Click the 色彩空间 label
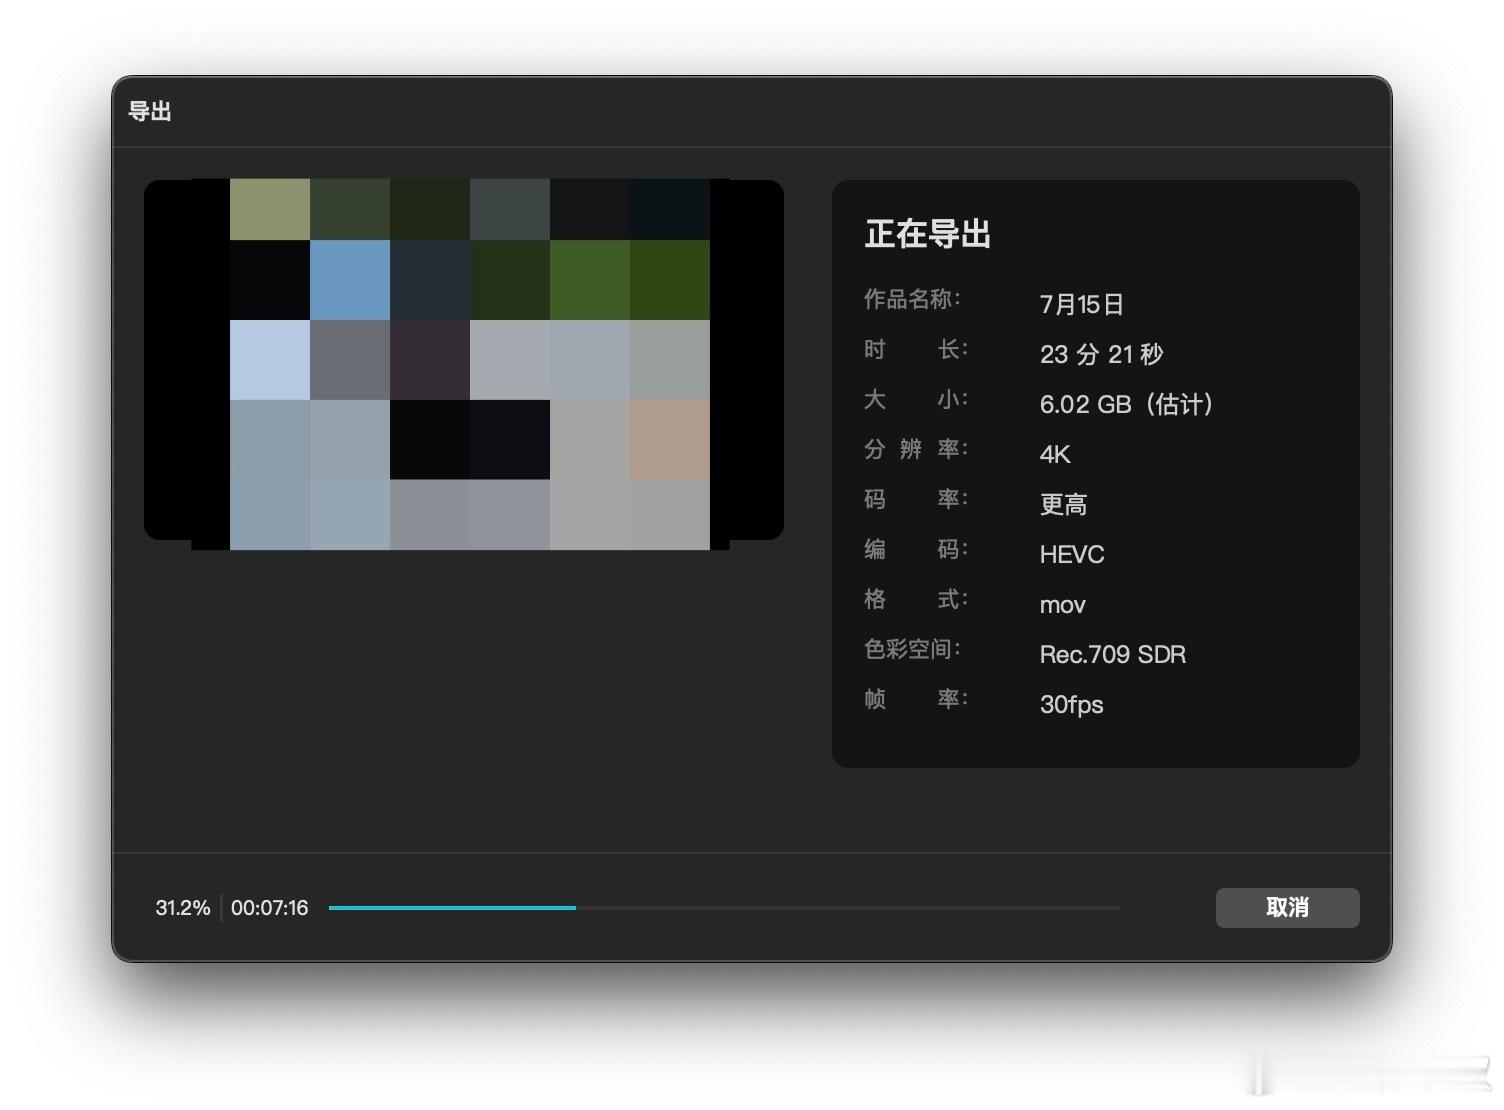This screenshot has width=1504, height=1110. click(x=912, y=649)
